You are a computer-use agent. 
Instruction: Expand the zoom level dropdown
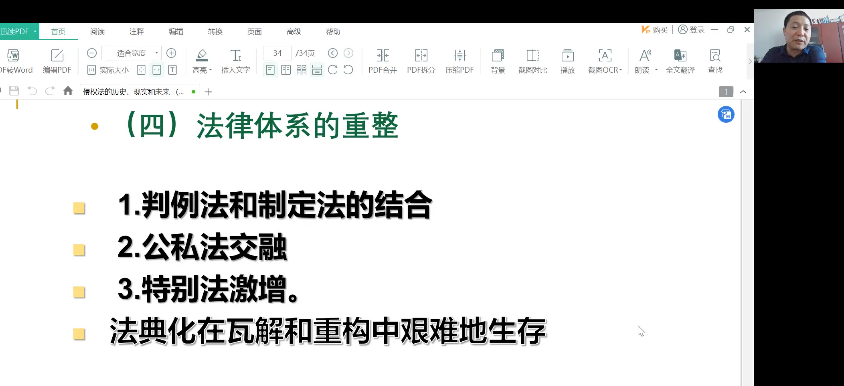pos(157,53)
